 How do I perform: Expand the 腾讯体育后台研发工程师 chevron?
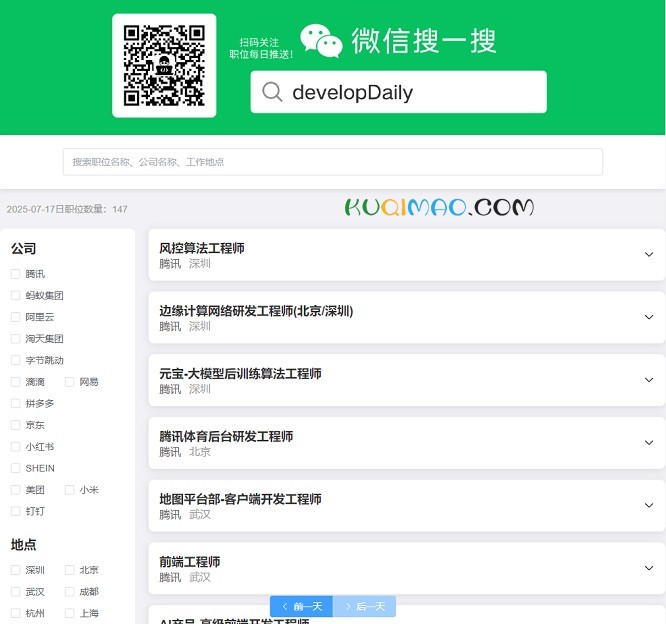(x=649, y=443)
